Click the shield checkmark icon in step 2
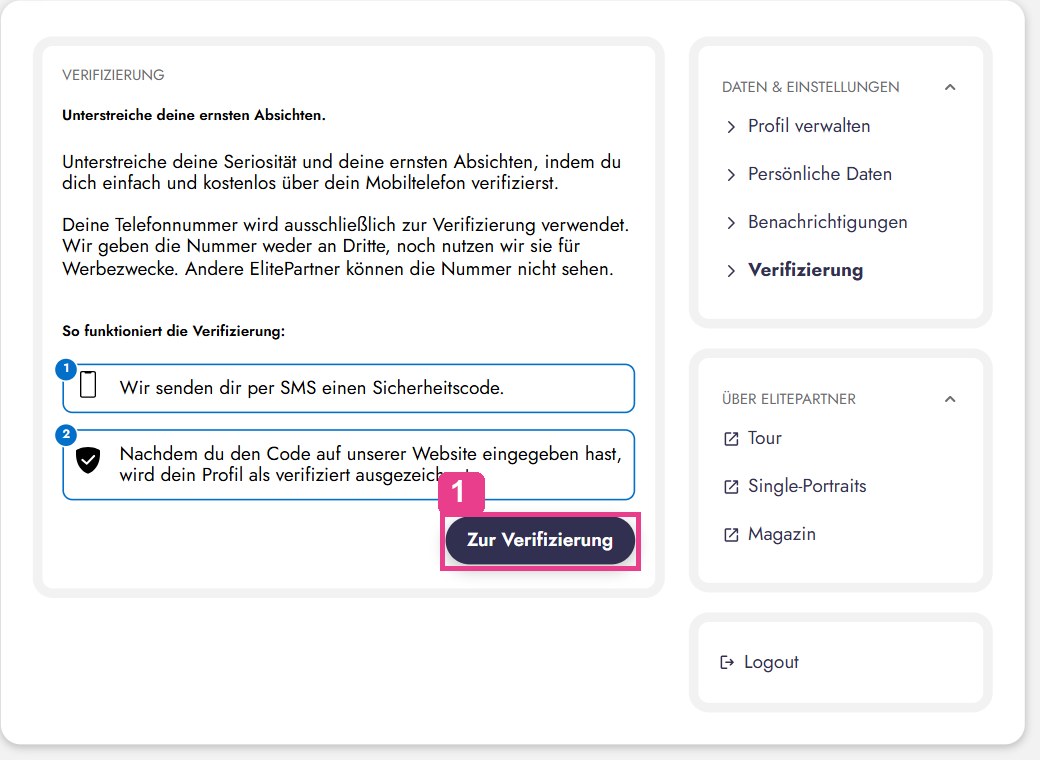 click(x=88, y=460)
